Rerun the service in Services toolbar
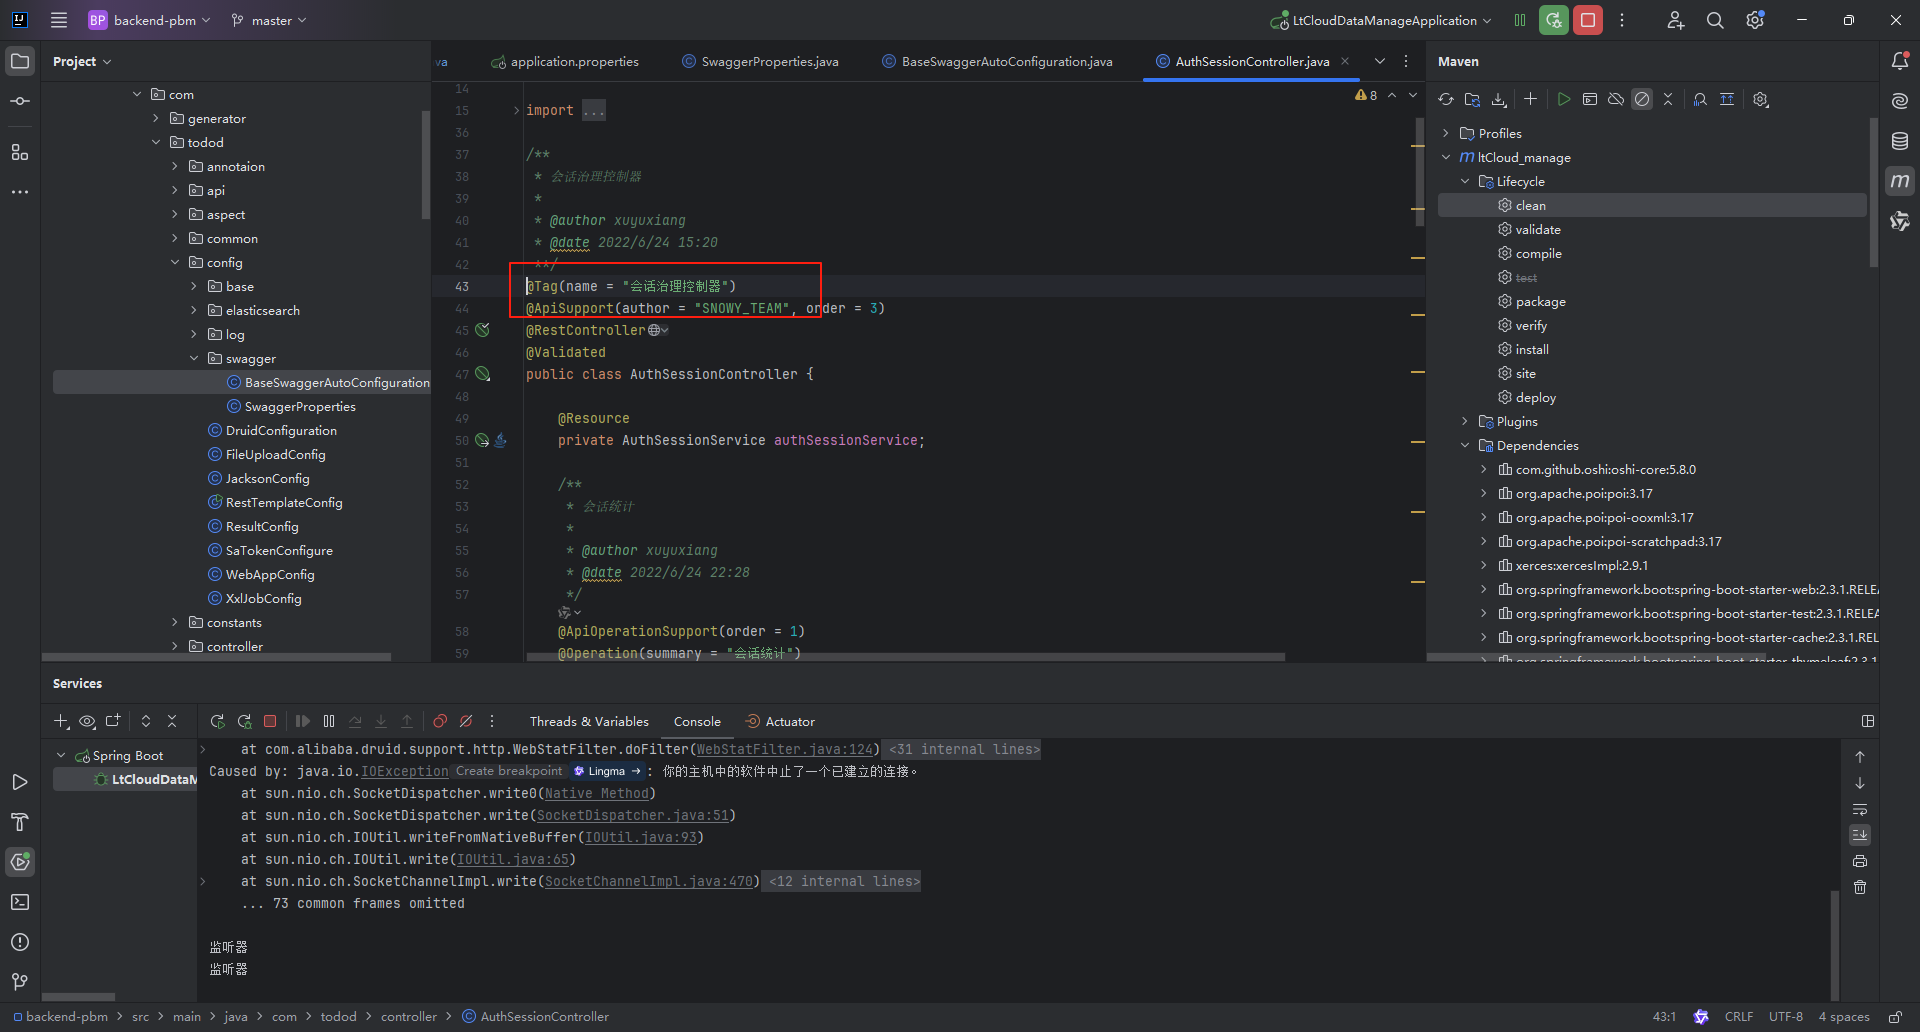The width and height of the screenshot is (1920, 1032). 217,721
